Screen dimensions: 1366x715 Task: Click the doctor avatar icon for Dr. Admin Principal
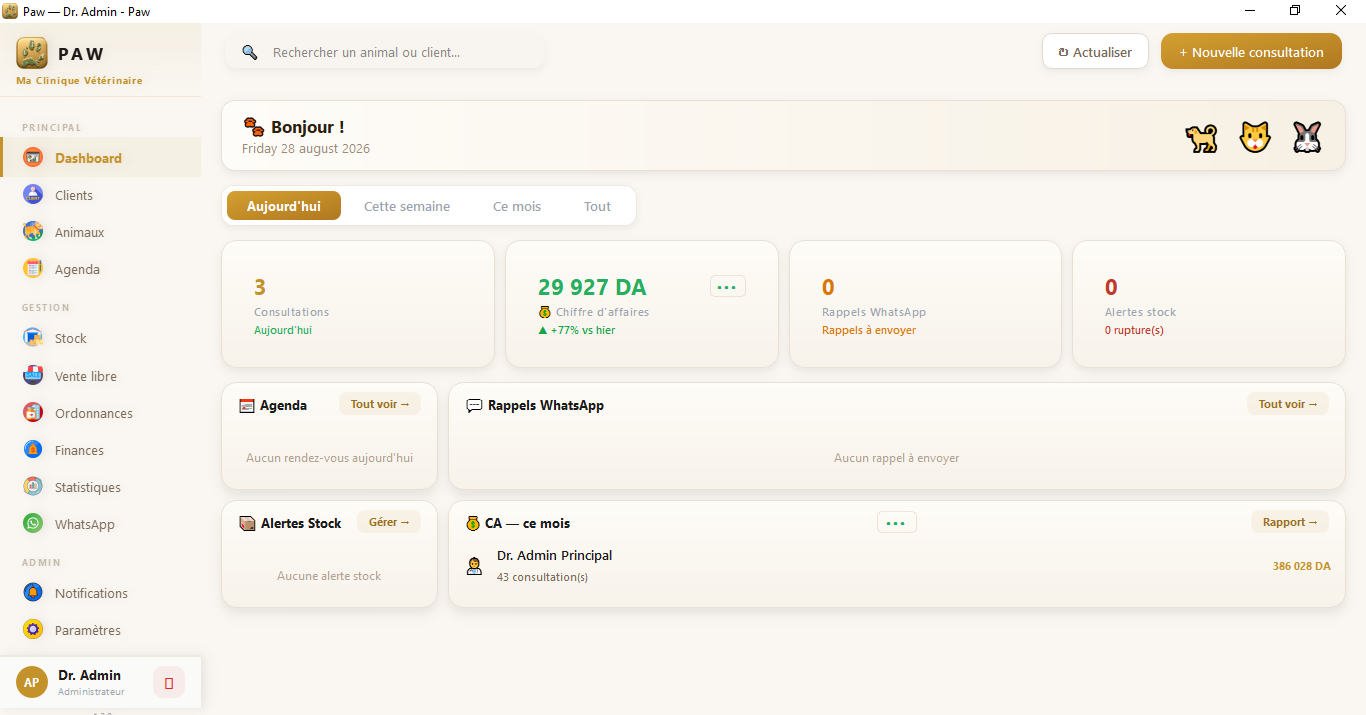click(x=474, y=566)
